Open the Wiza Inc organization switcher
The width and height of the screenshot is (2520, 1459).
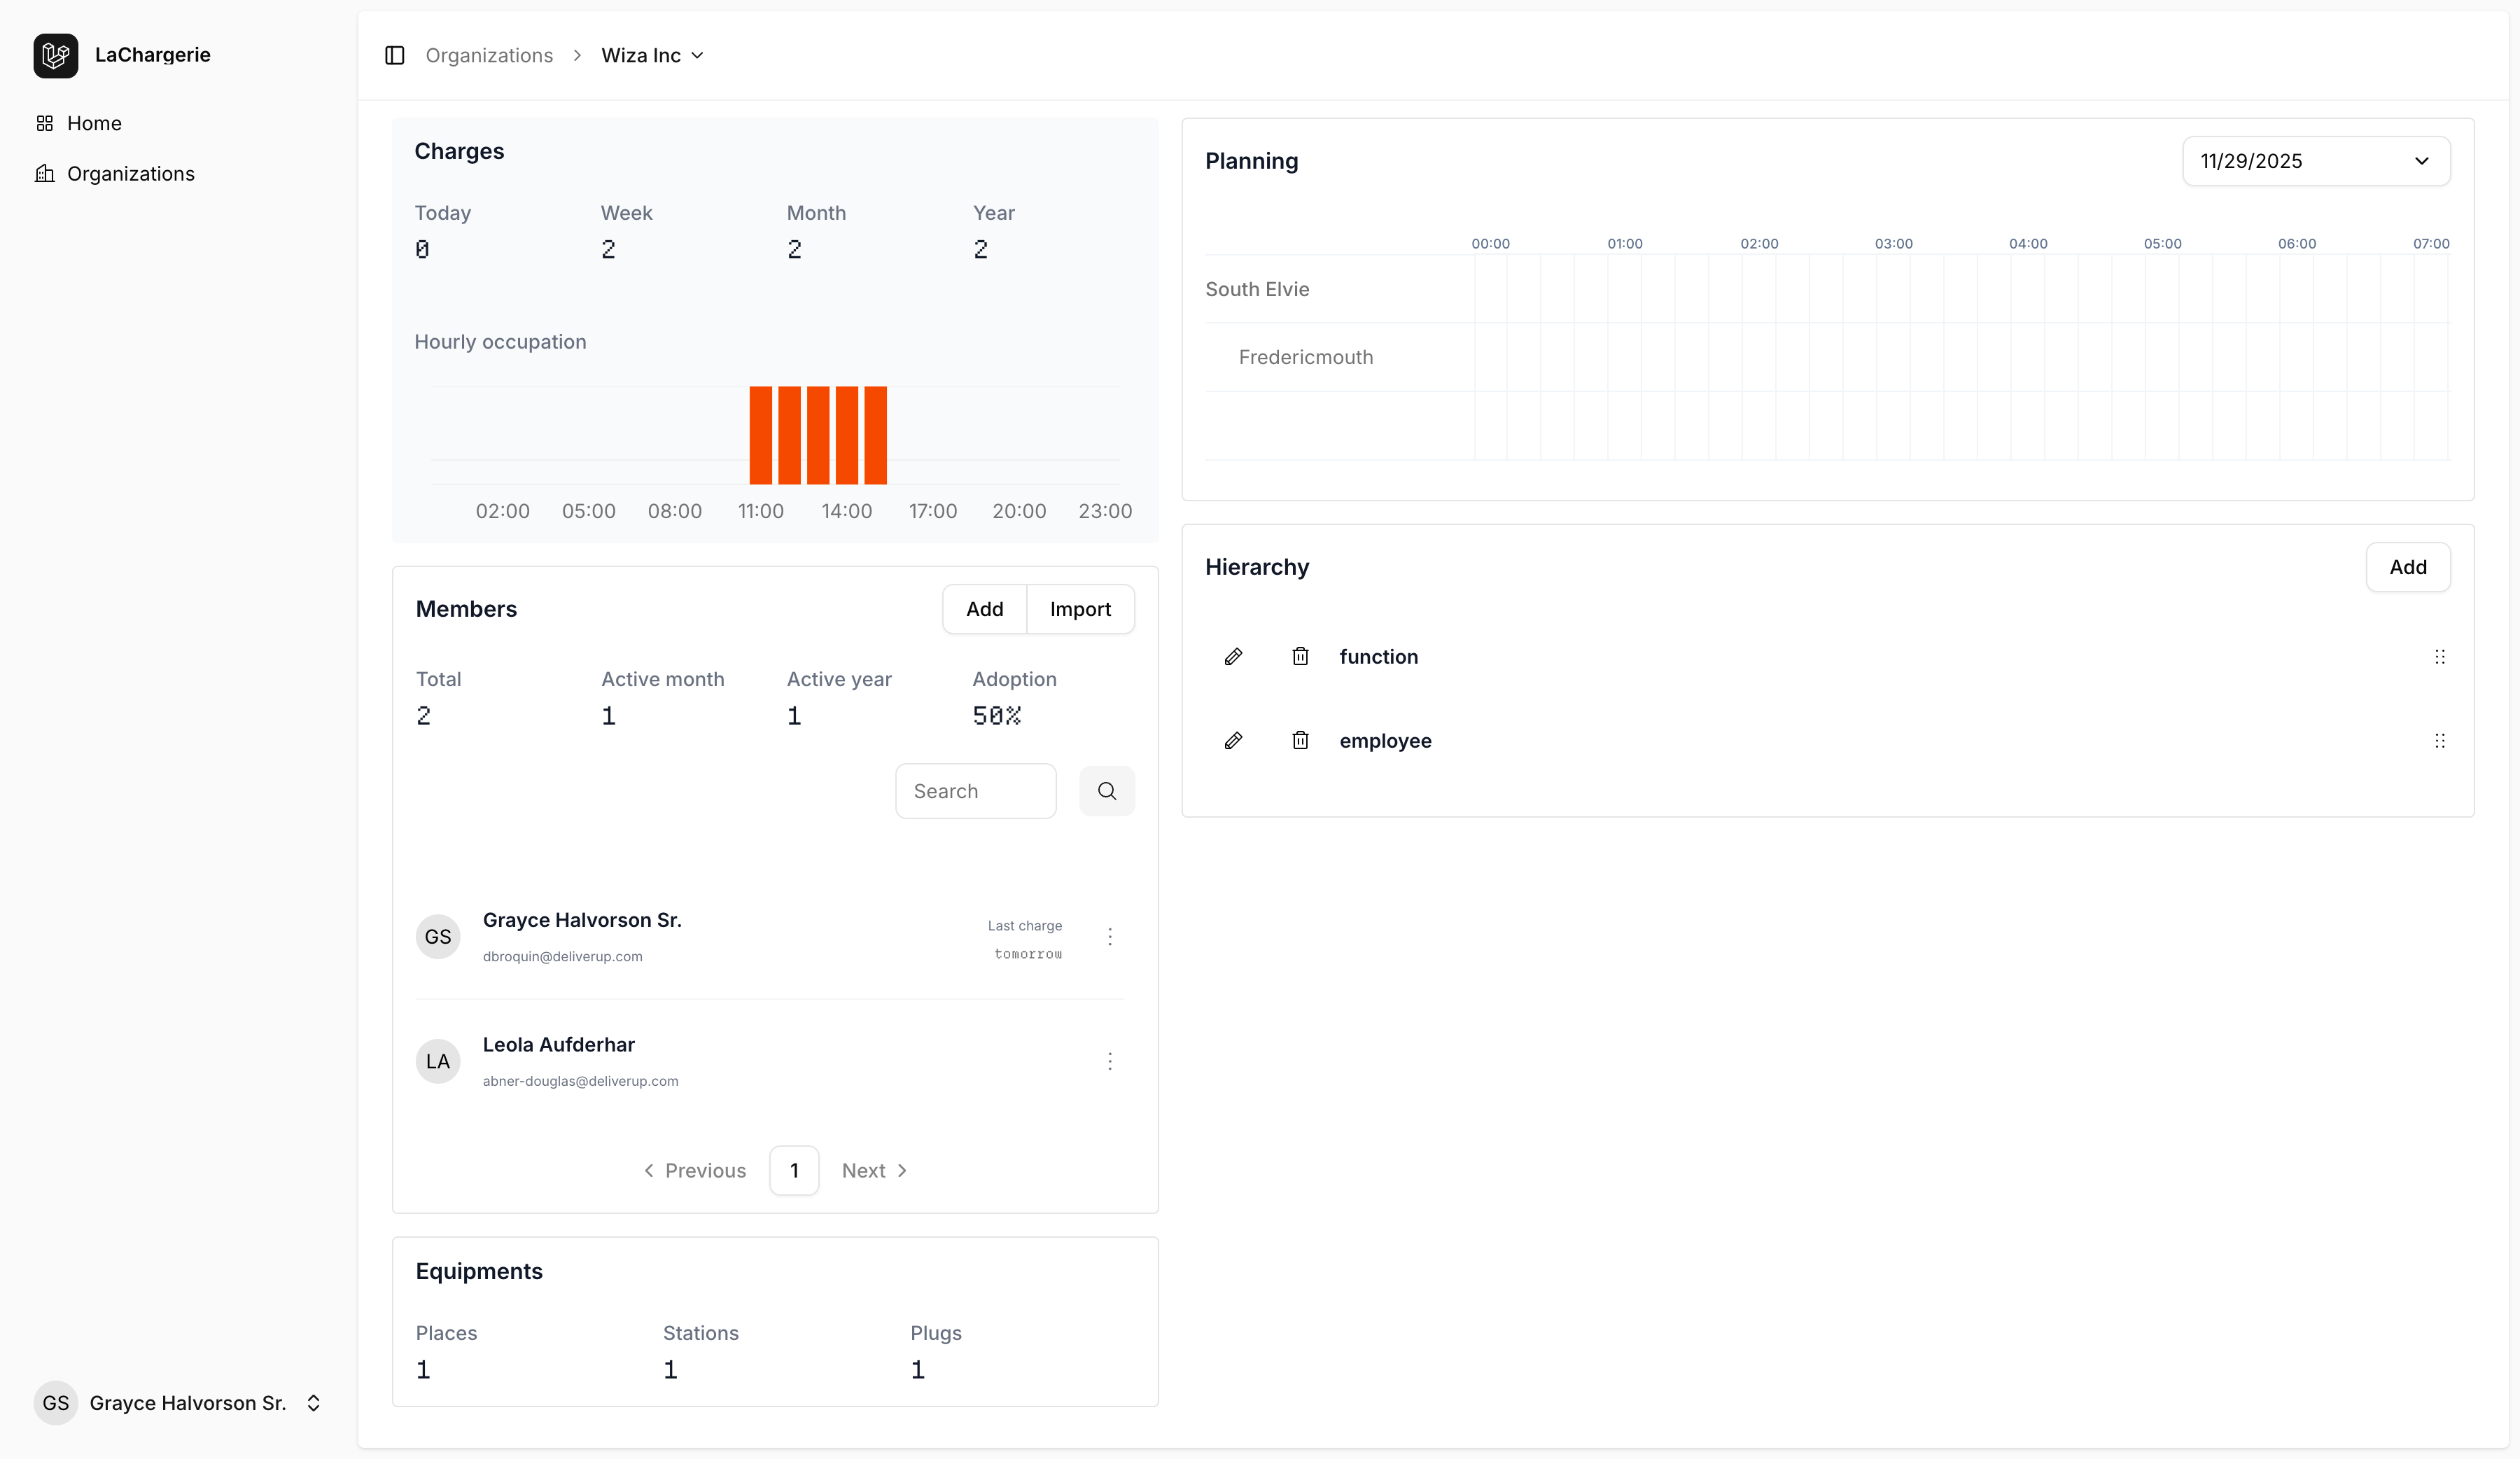point(651,55)
